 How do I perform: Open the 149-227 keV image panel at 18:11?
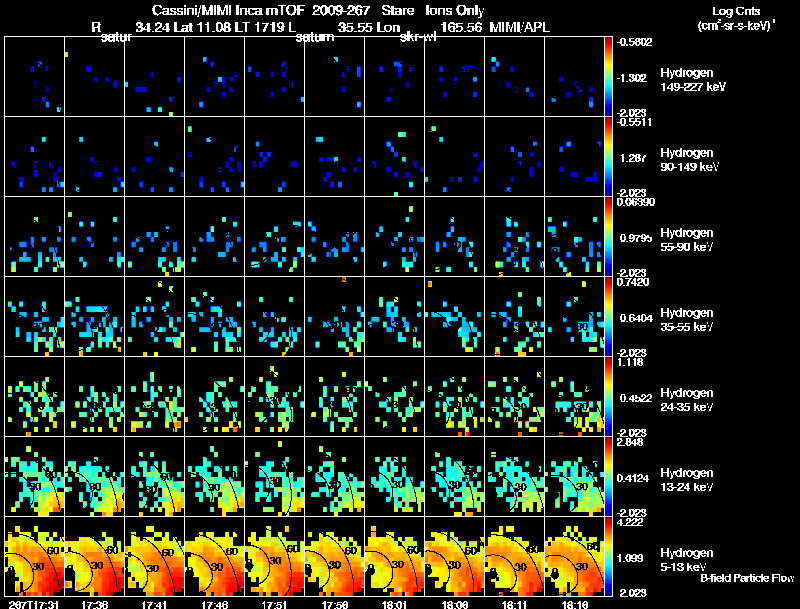pos(515,77)
